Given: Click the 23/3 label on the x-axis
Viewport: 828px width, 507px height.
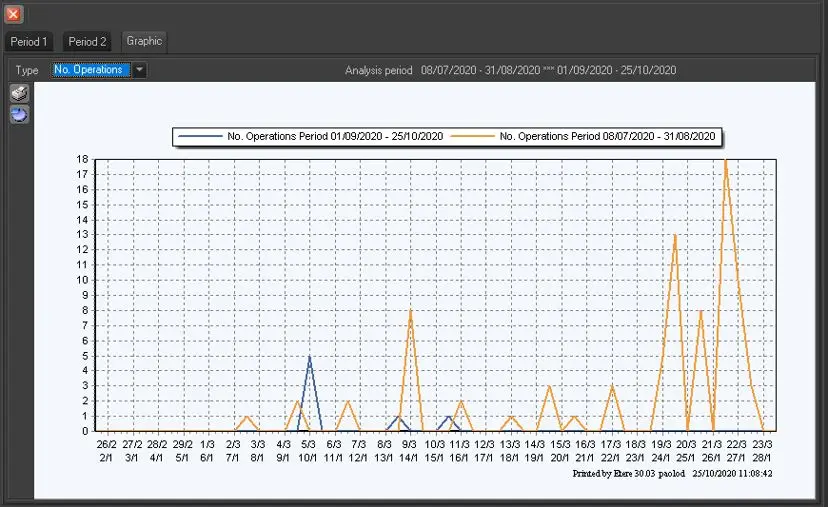Looking at the screenshot, I should pyautogui.click(x=763, y=443).
